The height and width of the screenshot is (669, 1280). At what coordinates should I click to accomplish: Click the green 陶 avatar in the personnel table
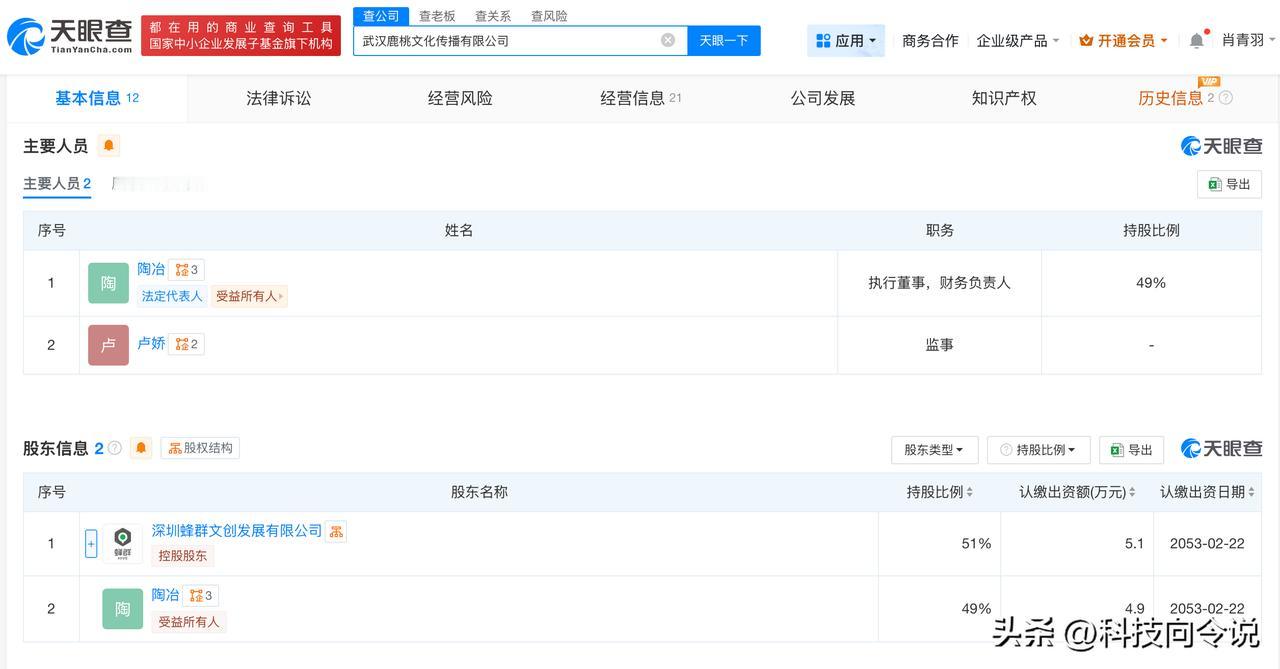pos(108,283)
